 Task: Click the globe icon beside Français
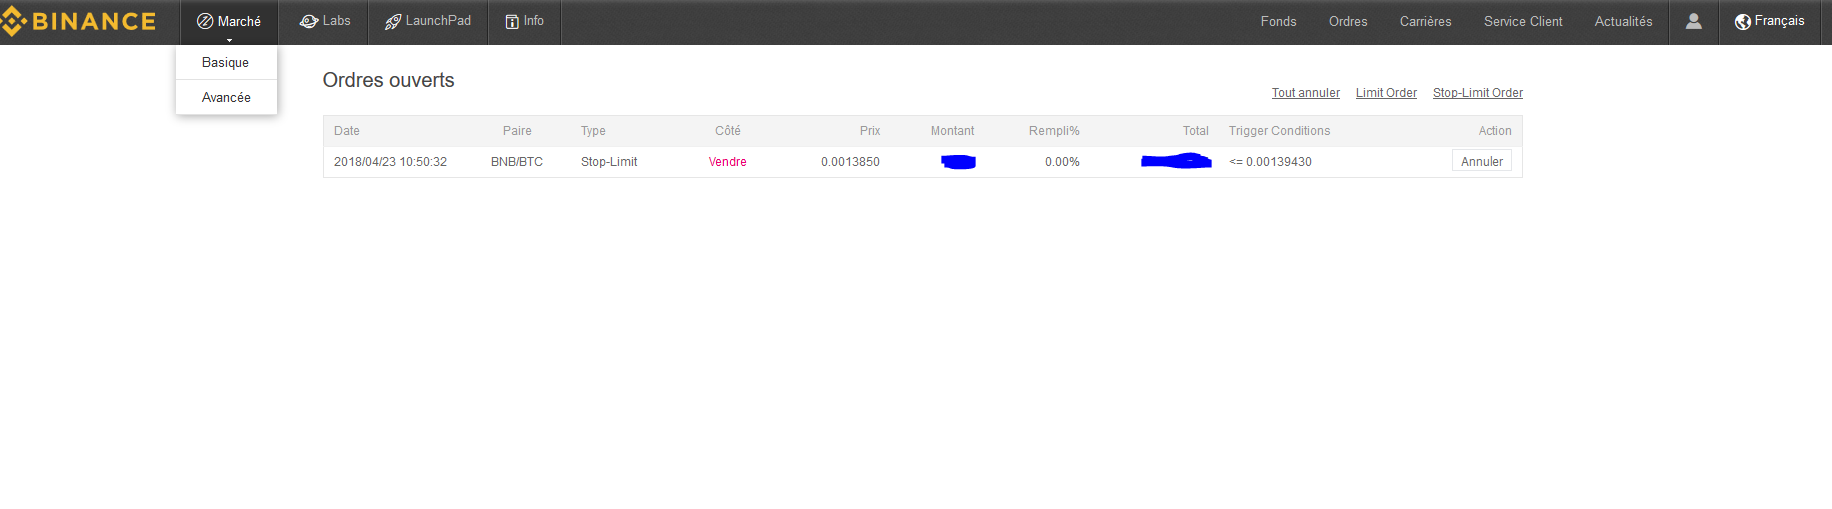click(1742, 22)
